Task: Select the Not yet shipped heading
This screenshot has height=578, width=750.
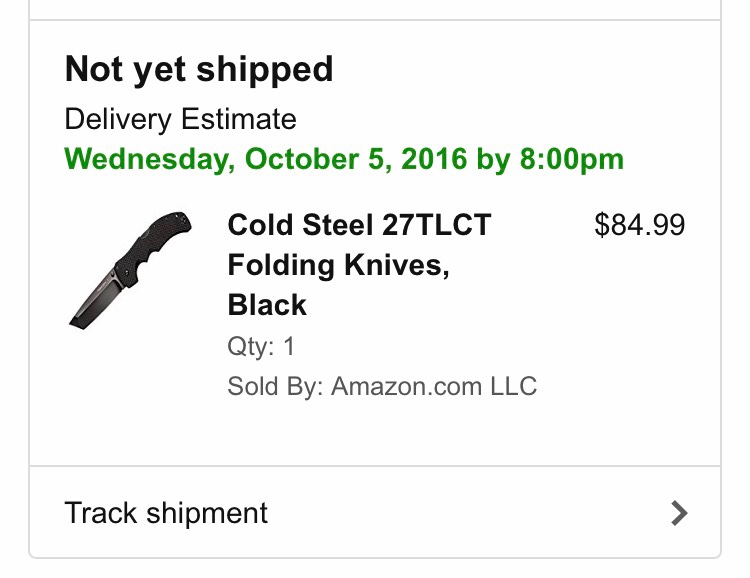Action: tap(199, 69)
